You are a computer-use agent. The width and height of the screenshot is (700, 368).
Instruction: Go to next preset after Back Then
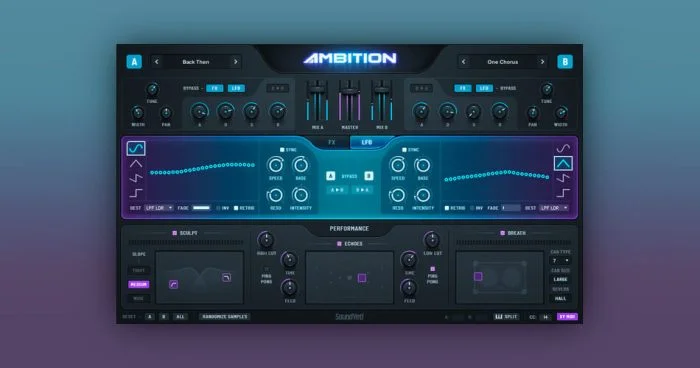(x=236, y=62)
